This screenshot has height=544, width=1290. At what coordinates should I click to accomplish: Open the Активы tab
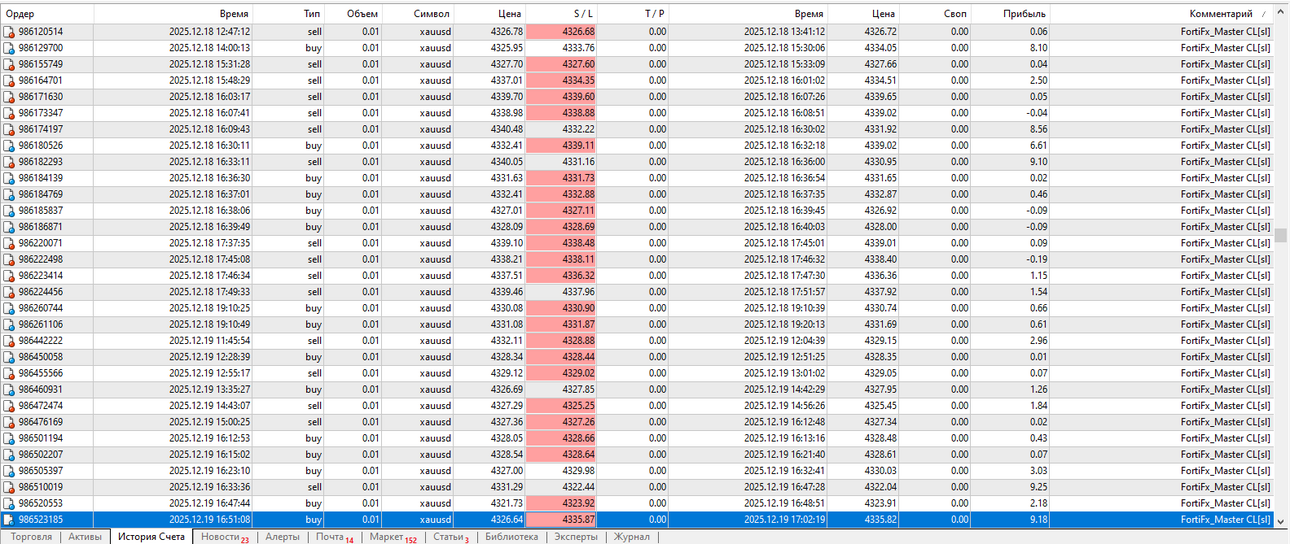coord(85,537)
